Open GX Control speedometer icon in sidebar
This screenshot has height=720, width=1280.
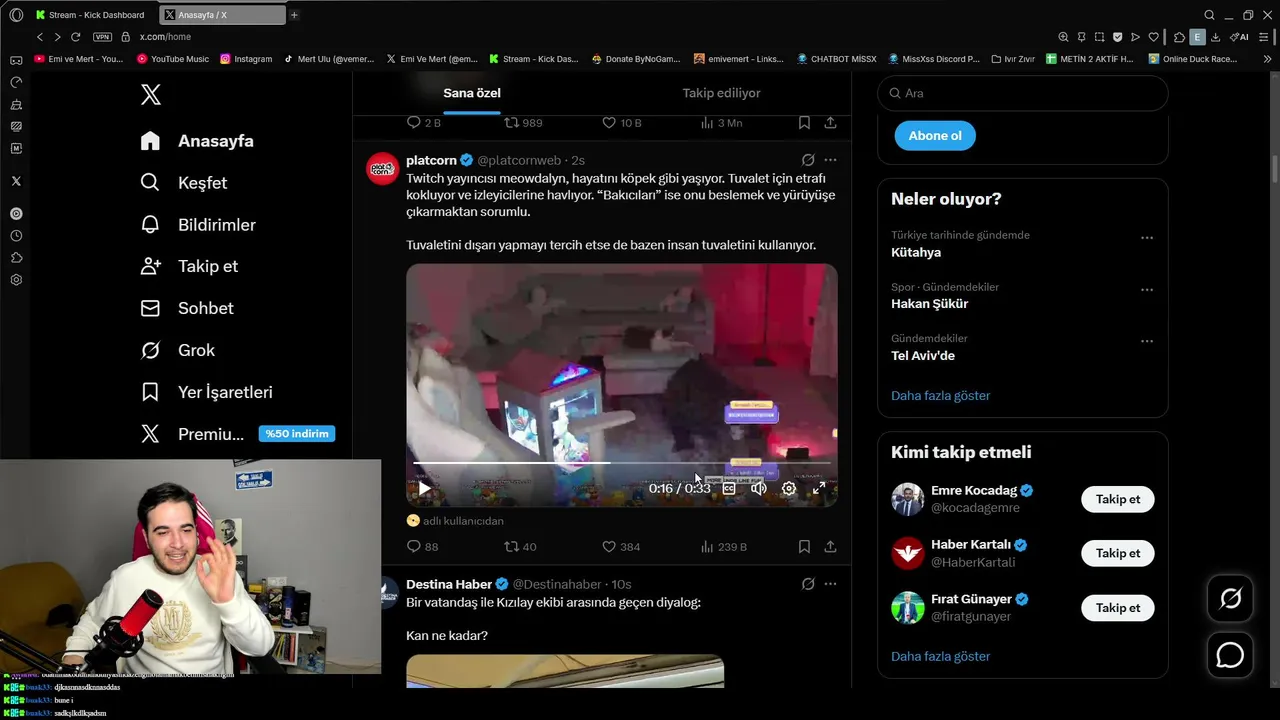tap(16, 82)
